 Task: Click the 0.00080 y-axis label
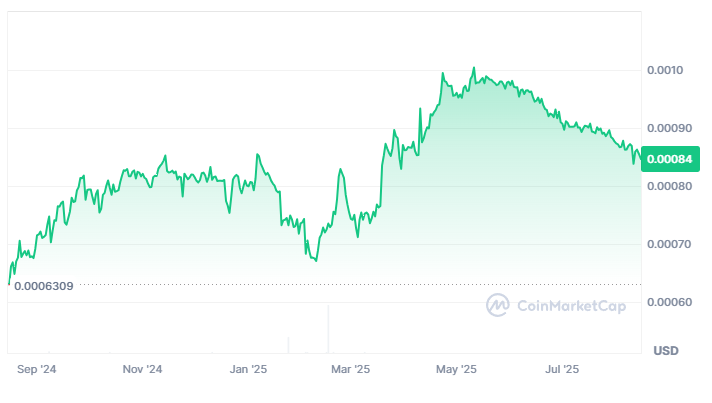coord(669,186)
